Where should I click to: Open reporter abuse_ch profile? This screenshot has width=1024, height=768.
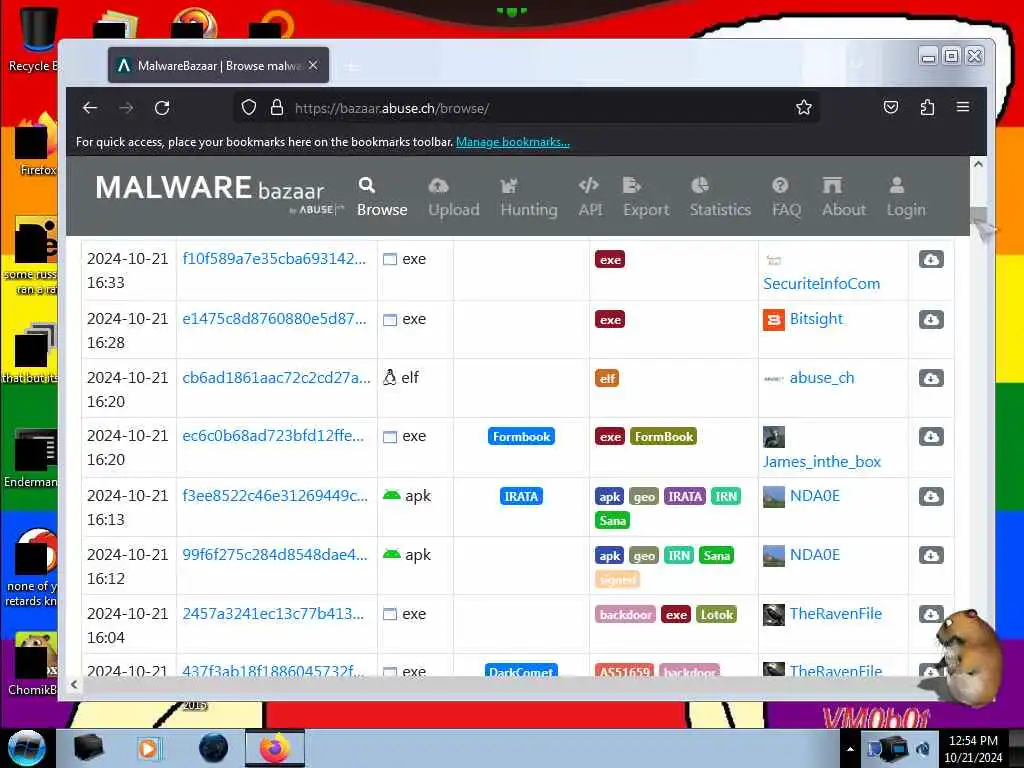[x=822, y=377]
